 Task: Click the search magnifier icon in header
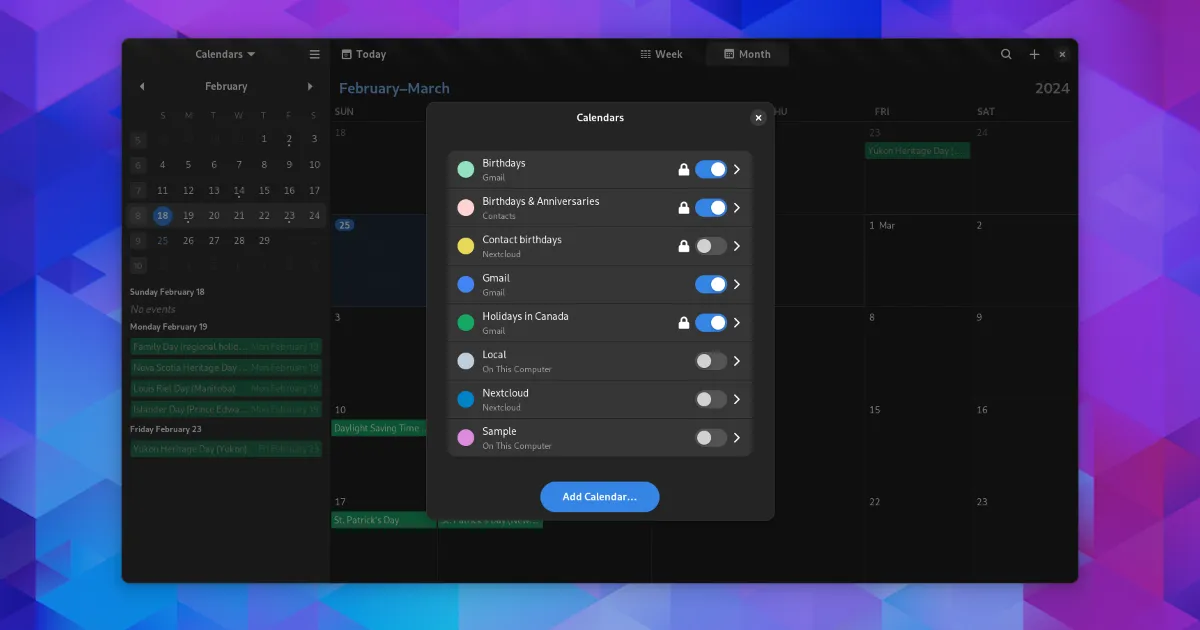coord(1006,54)
